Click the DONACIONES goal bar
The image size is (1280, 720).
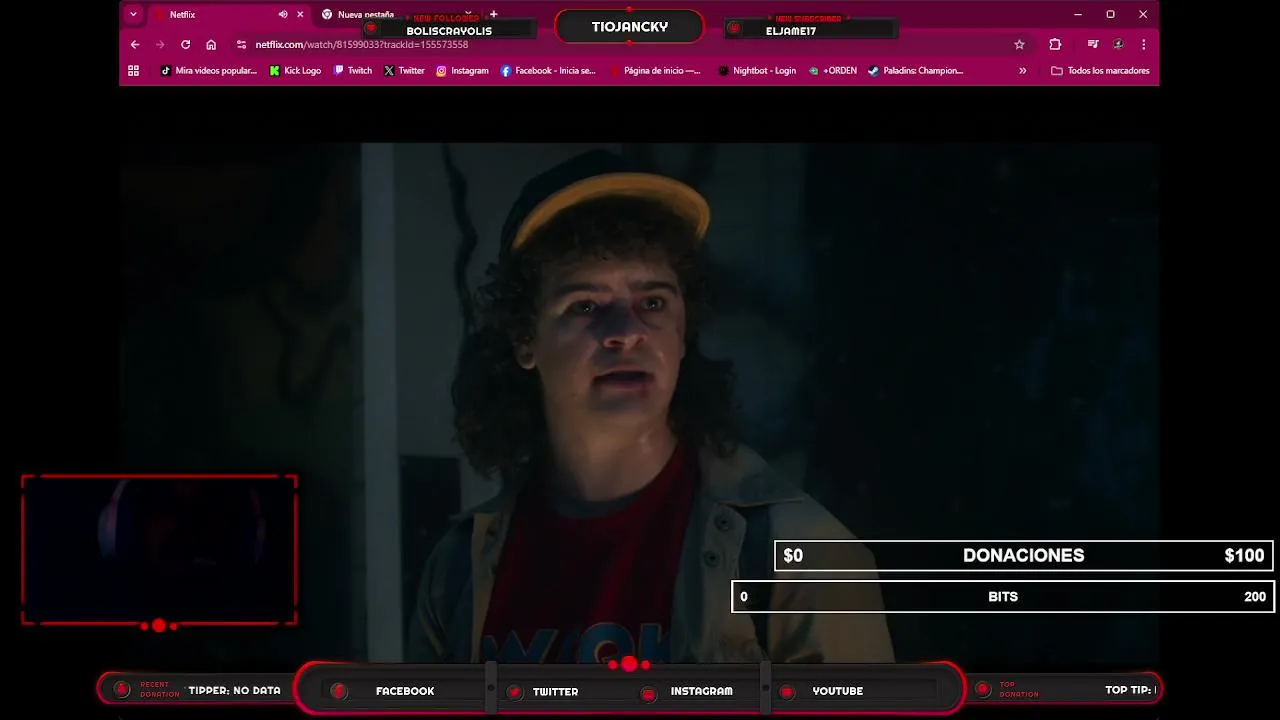point(1023,556)
